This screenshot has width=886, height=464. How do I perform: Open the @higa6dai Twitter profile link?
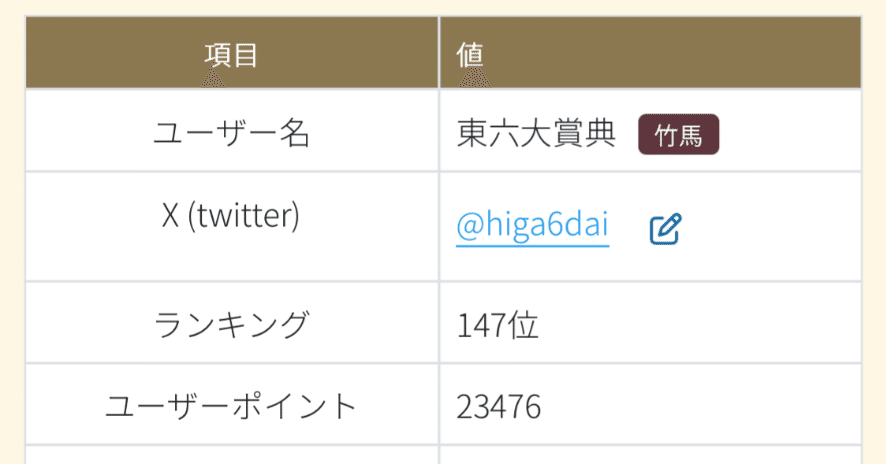532,226
